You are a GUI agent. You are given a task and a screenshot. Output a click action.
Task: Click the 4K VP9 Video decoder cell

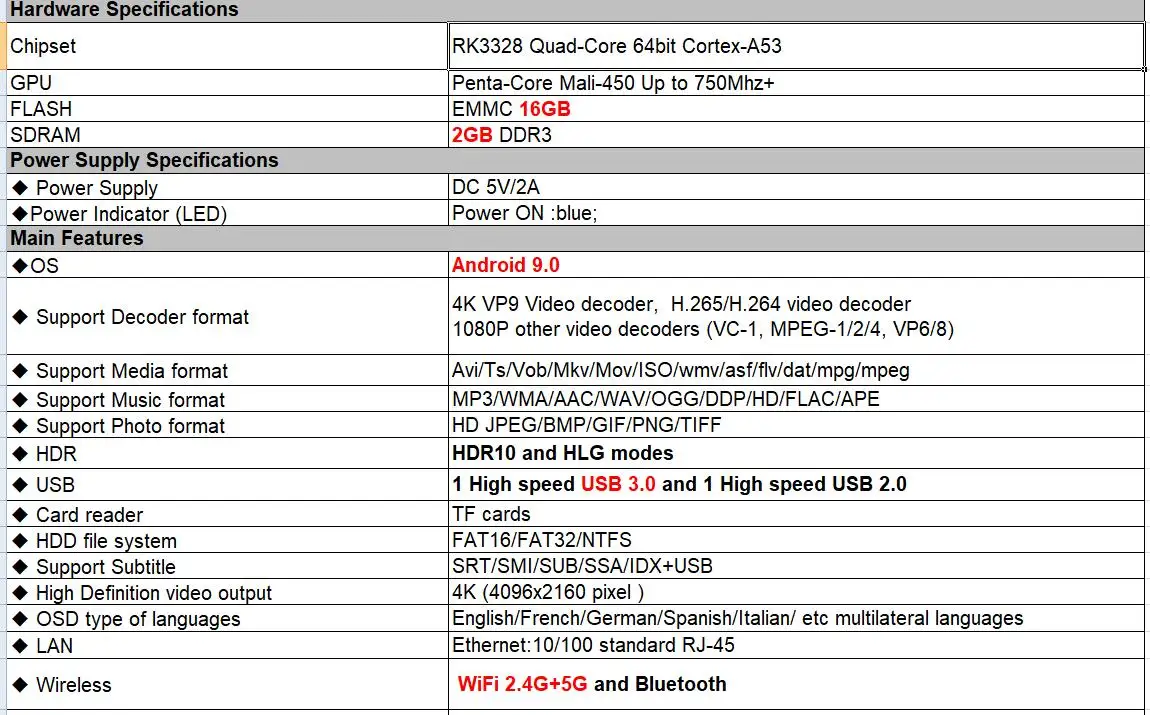click(x=796, y=316)
